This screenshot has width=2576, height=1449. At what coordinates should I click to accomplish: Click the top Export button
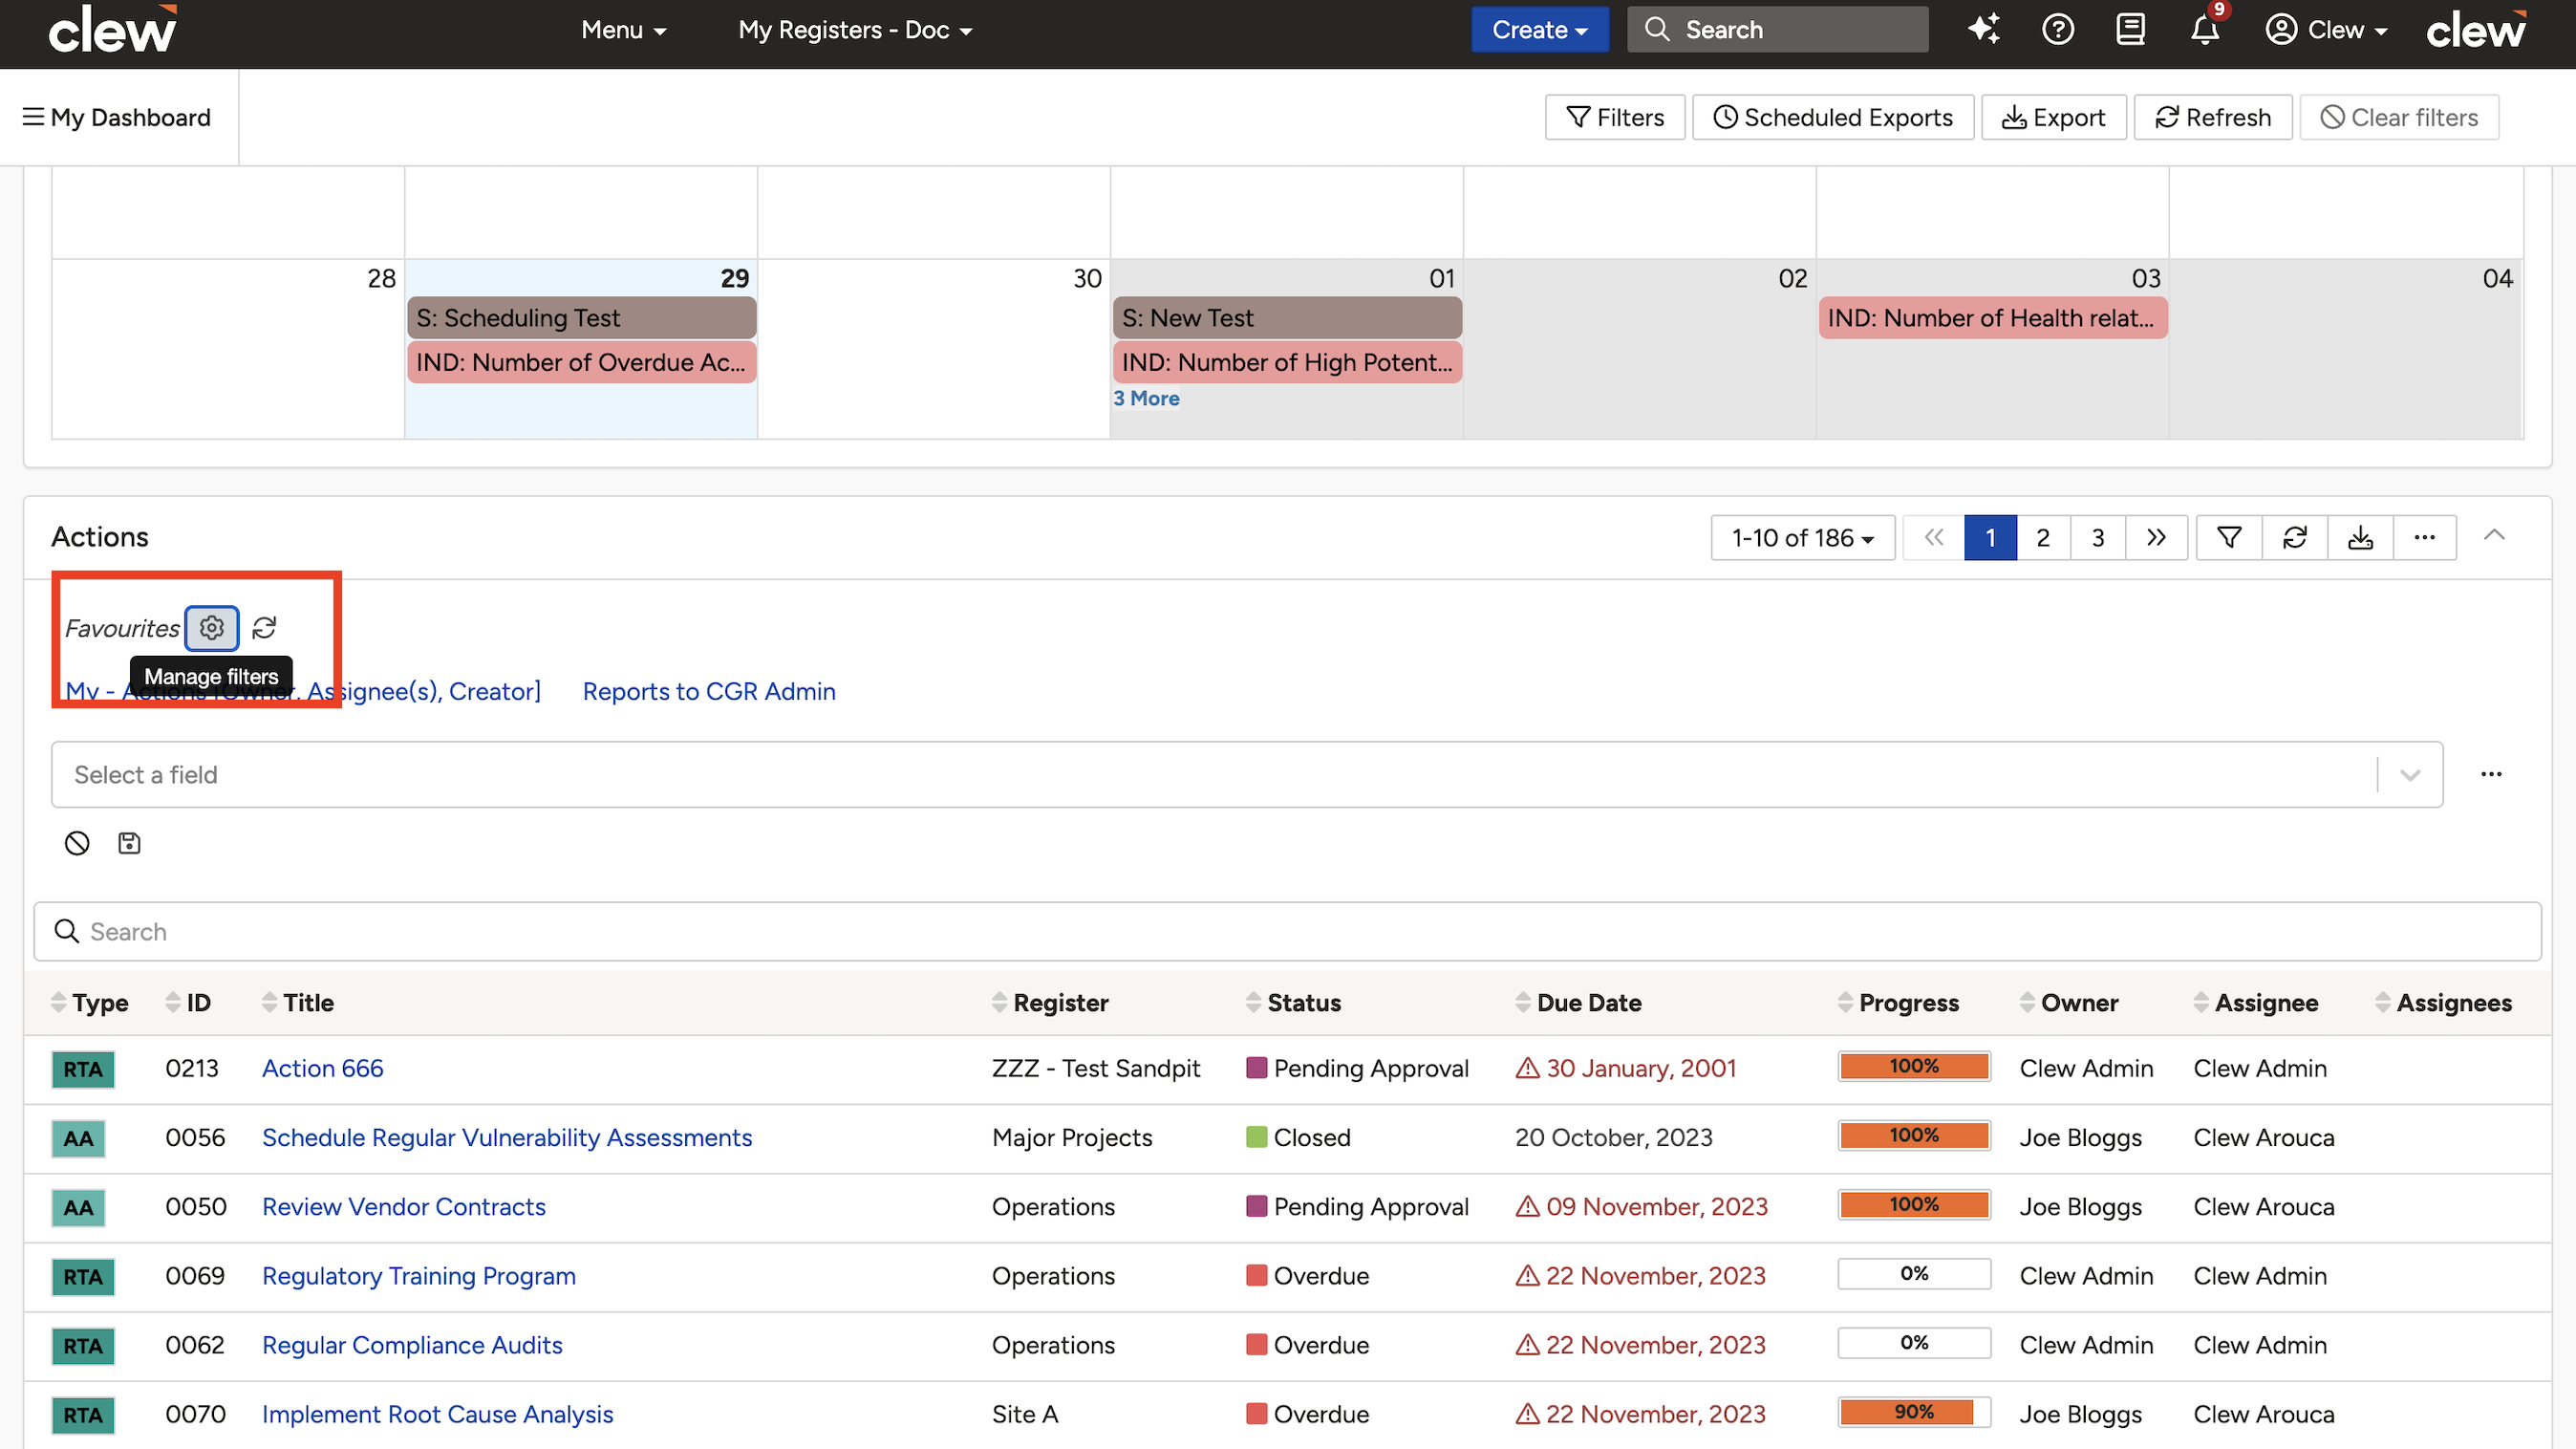[x=2053, y=118]
